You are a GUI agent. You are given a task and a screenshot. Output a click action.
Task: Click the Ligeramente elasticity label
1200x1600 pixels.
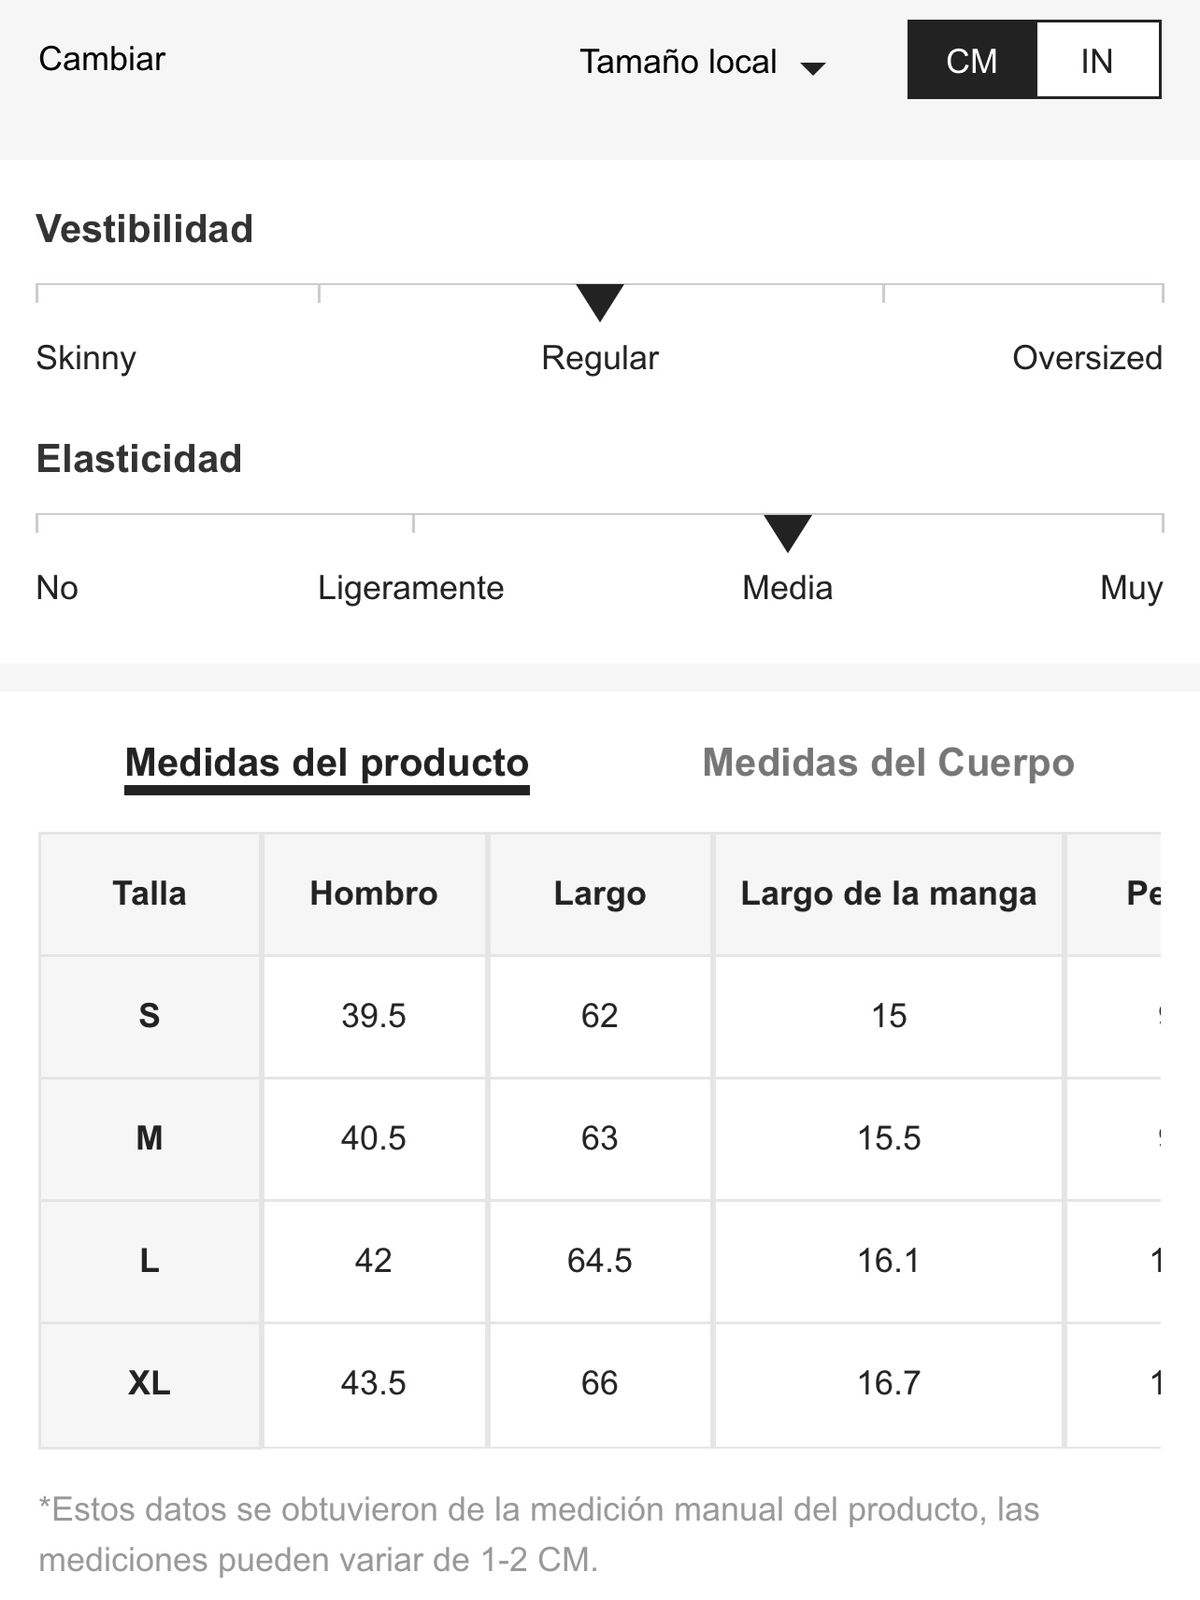tap(411, 588)
